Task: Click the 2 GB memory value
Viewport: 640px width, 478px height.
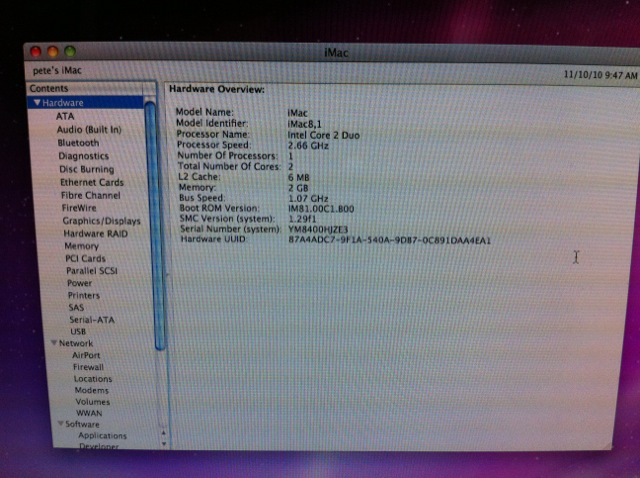Action: [x=298, y=188]
